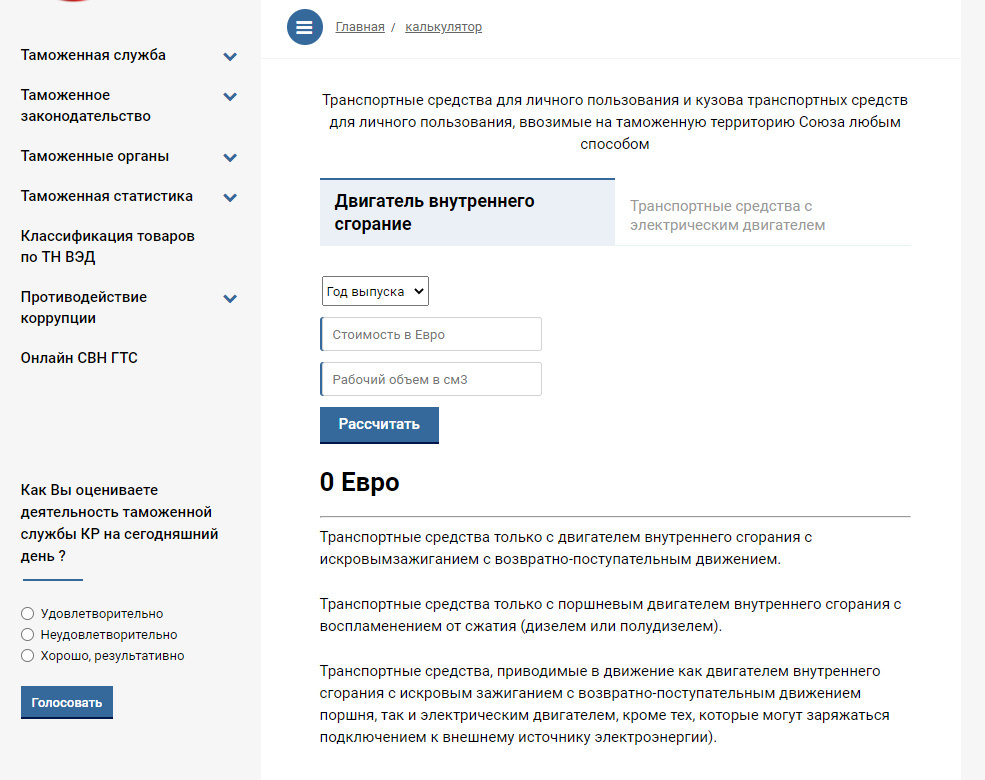Open the Онлайн СВН ГТС menu item
The width and height of the screenshot is (985, 780).
(x=79, y=358)
